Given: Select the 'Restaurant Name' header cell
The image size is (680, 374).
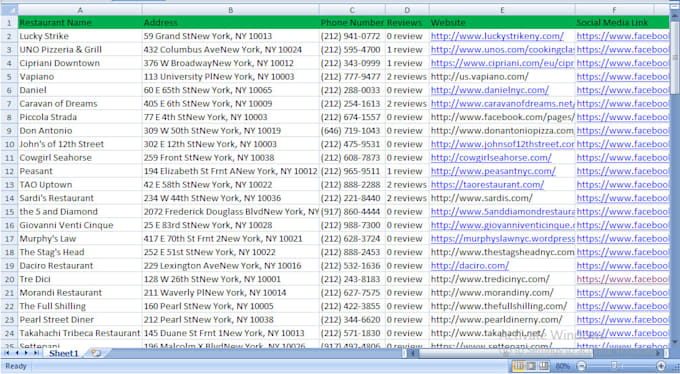Looking at the screenshot, I should [x=80, y=23].
